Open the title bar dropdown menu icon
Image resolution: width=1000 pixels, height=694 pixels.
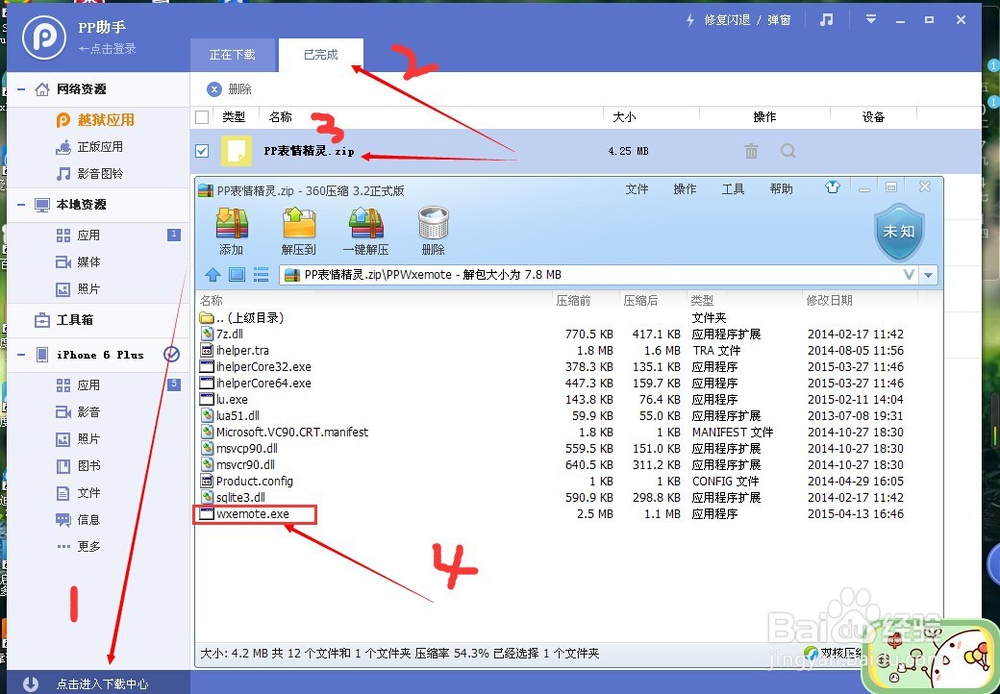pyautogui.click(x=871, y=20)
